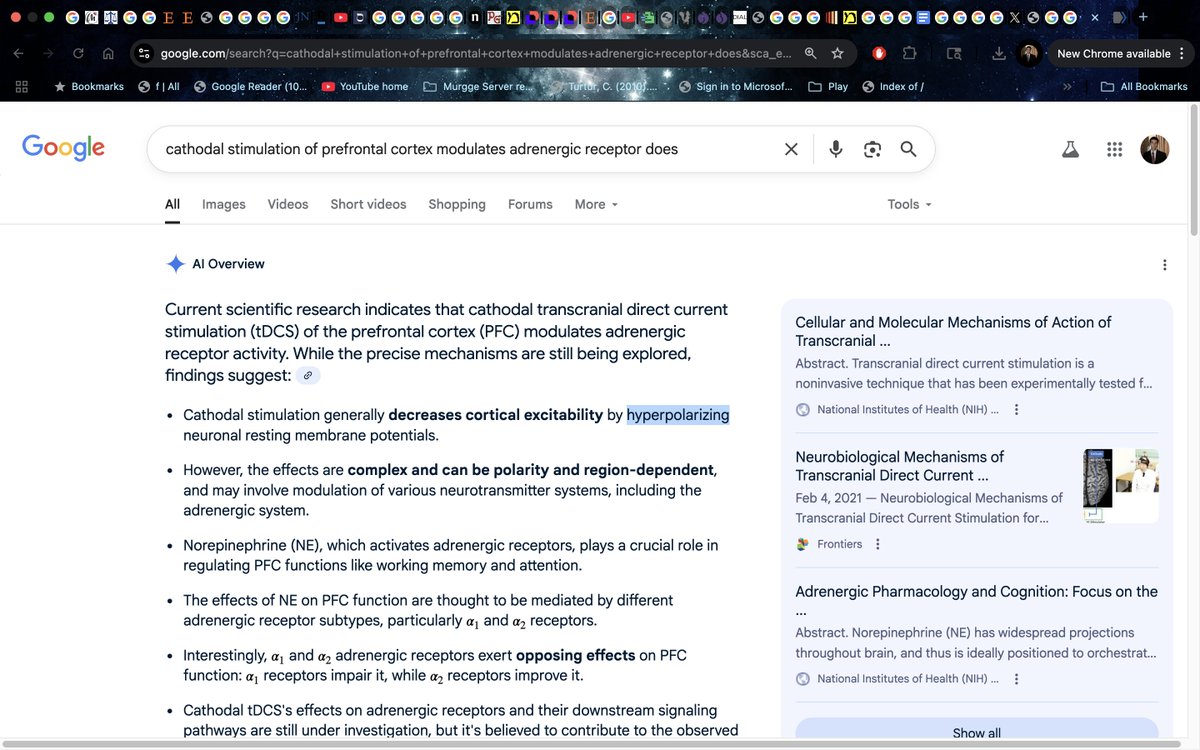
Task: Click the AI Overview heading label
Action: tap(228, 264)
